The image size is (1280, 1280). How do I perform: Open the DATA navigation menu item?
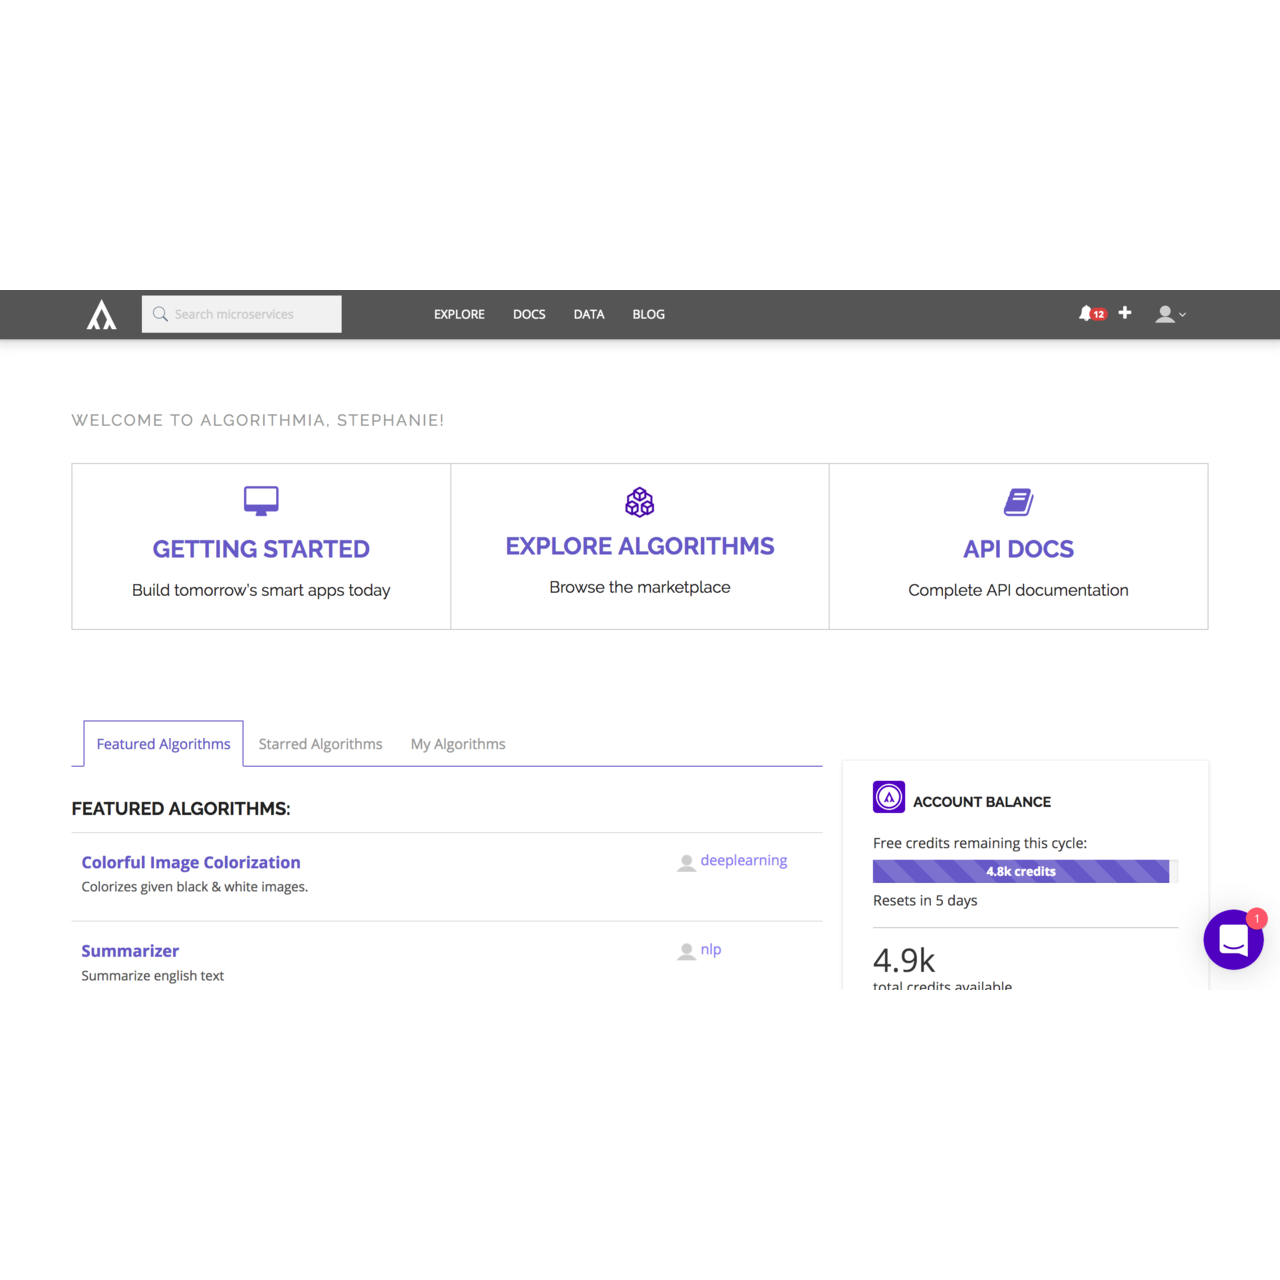[589, 314]
